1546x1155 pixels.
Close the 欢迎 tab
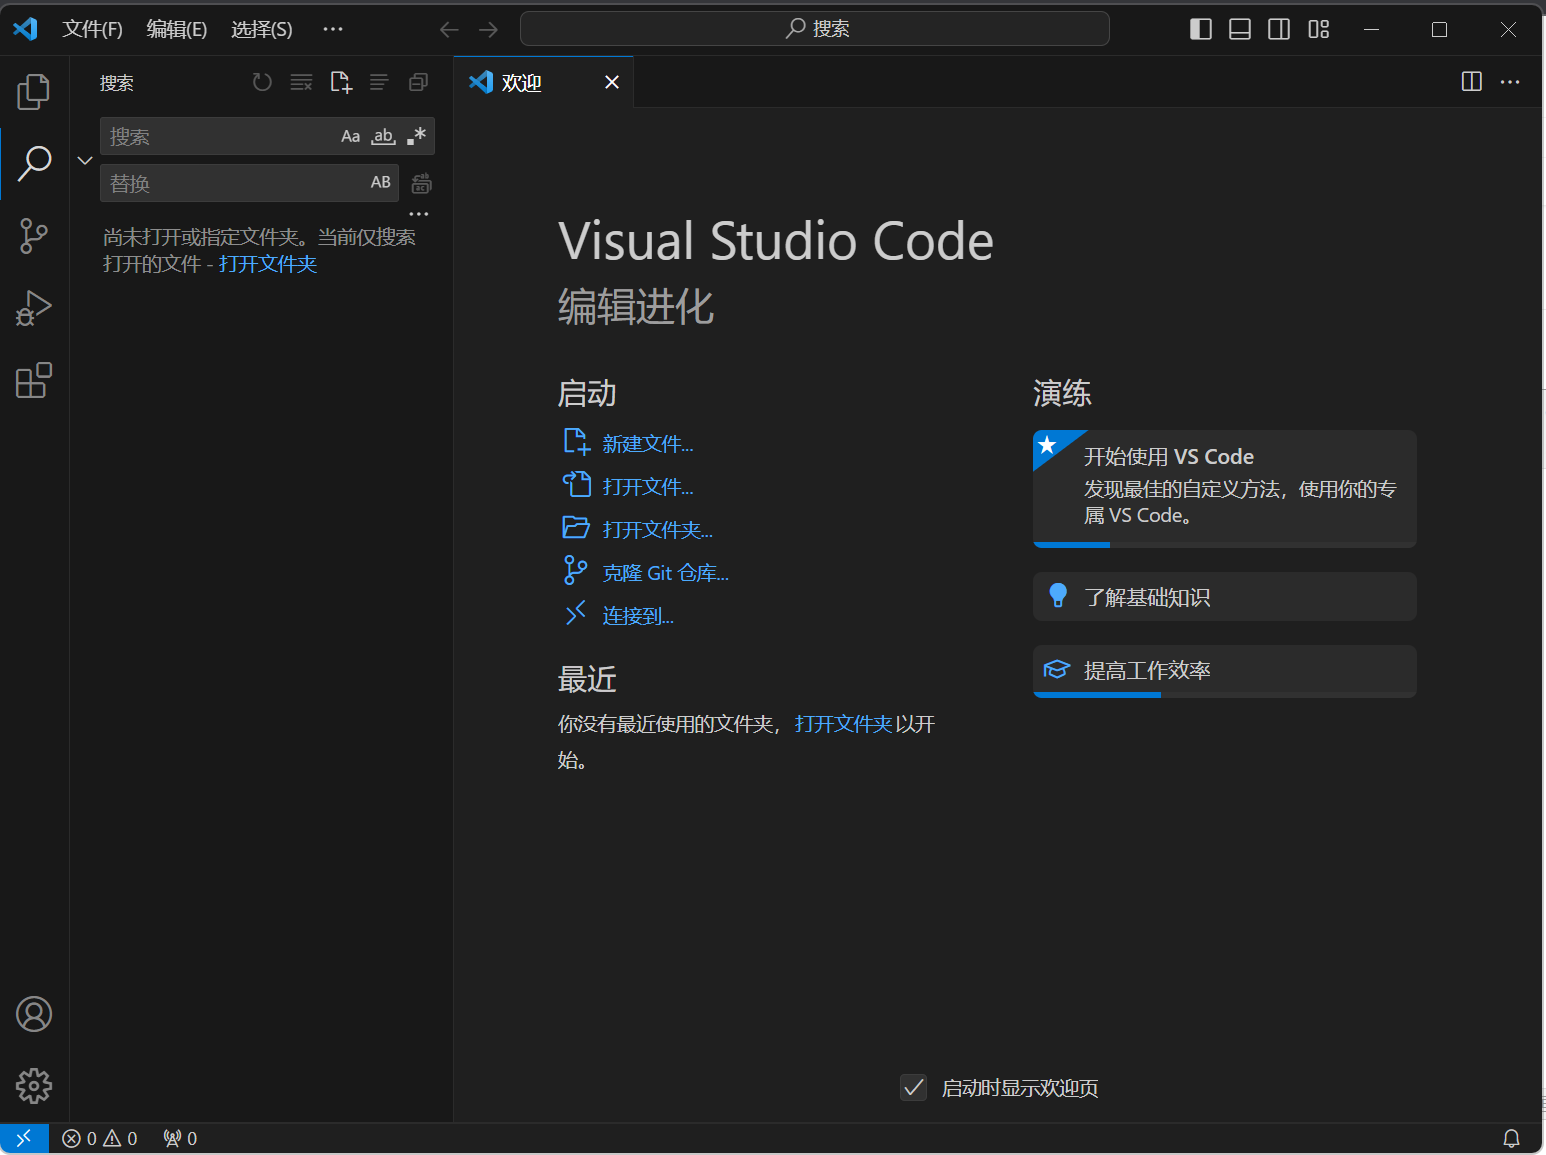(x=612, y=82)
